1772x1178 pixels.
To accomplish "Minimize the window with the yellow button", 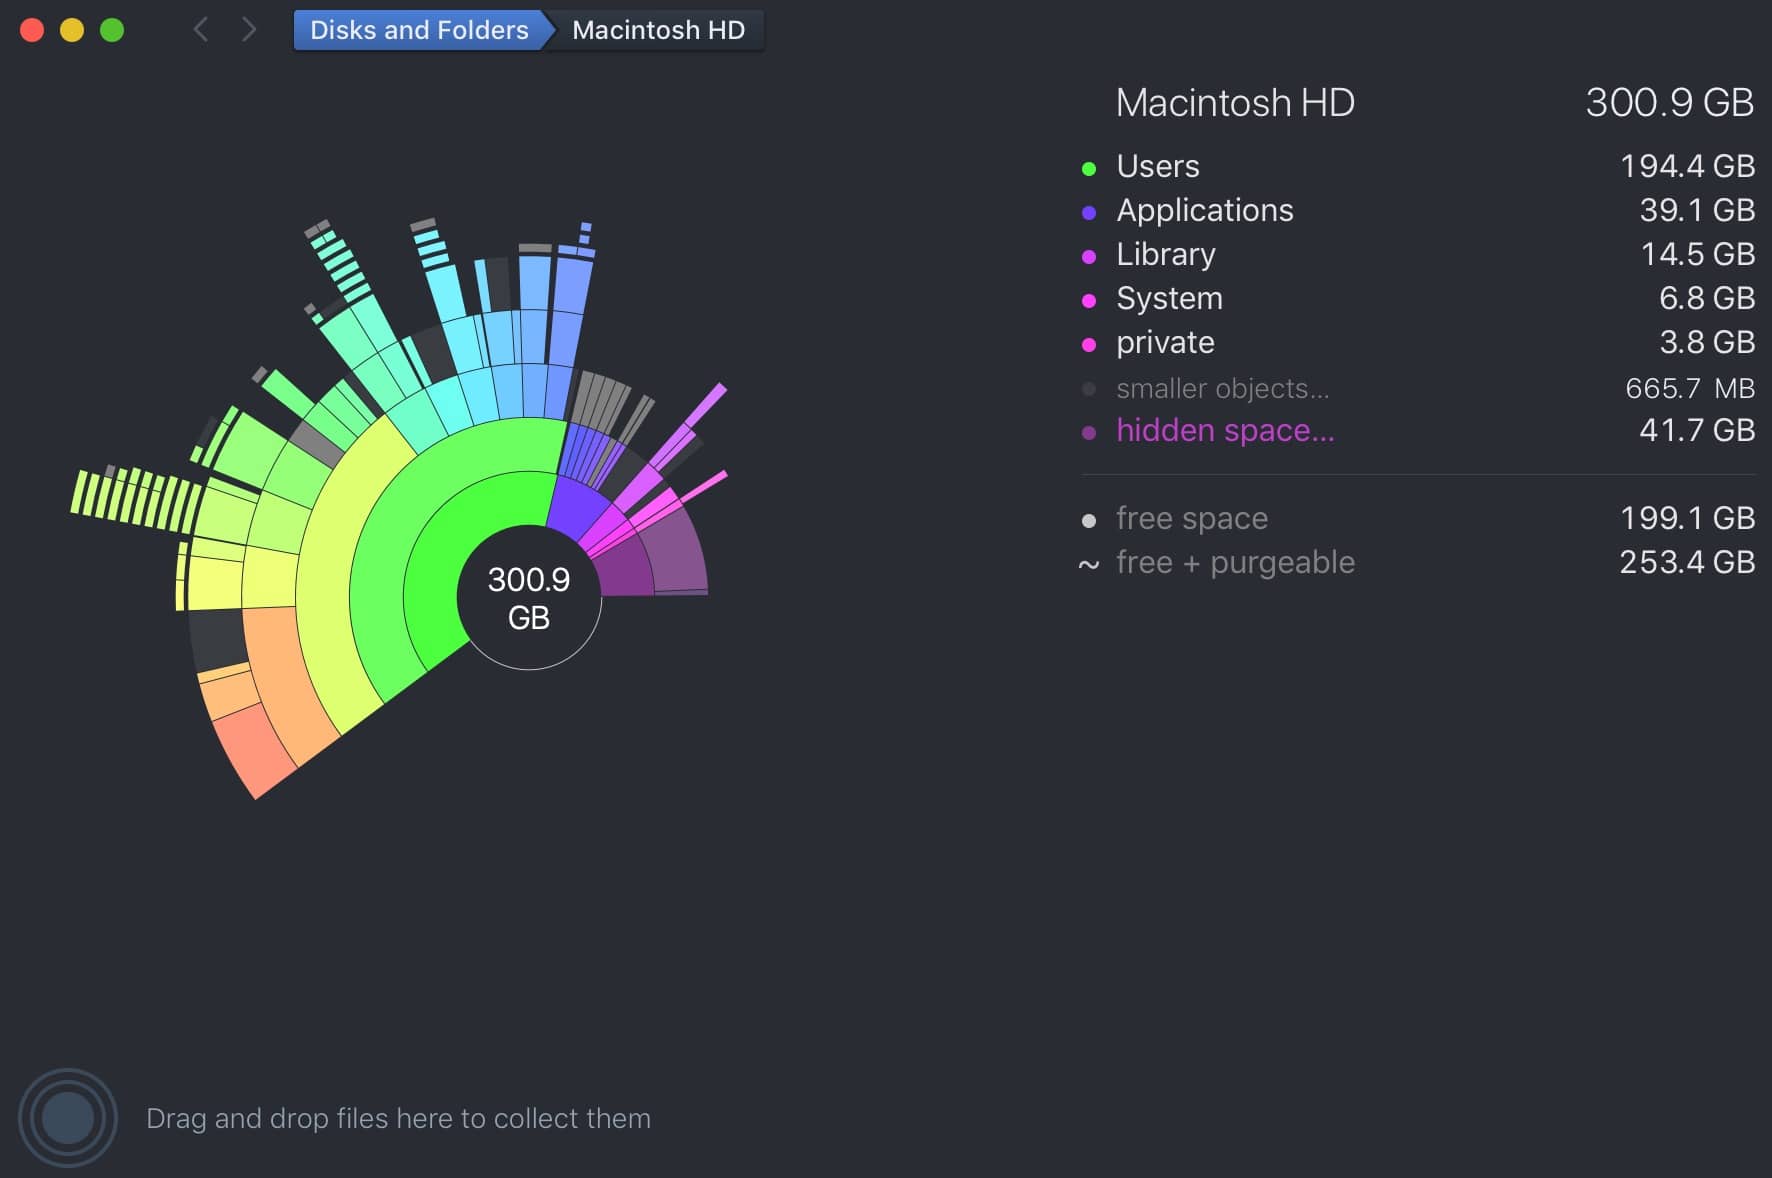I will pyautogui.click(x=72, y=30).
